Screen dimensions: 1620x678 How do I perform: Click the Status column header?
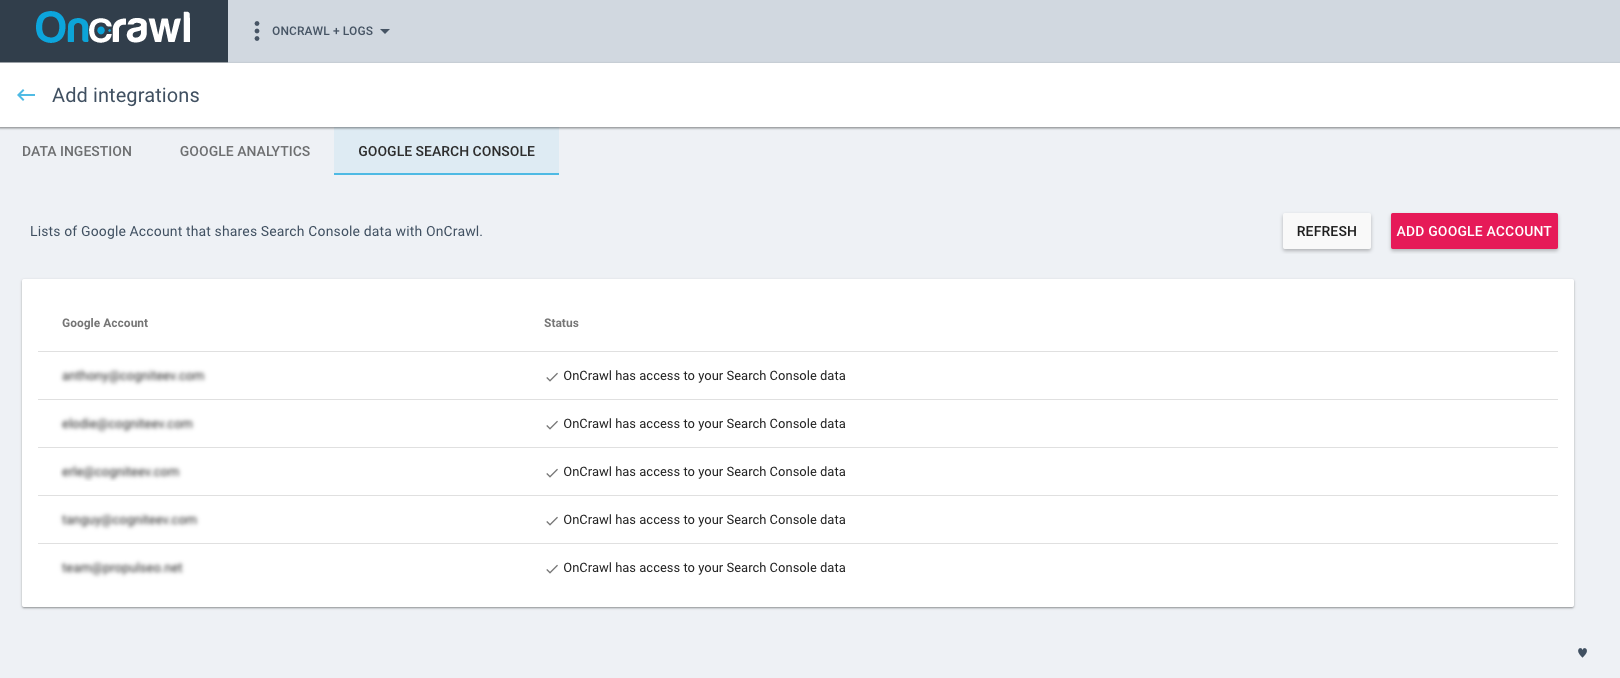(x=561, y=323)
